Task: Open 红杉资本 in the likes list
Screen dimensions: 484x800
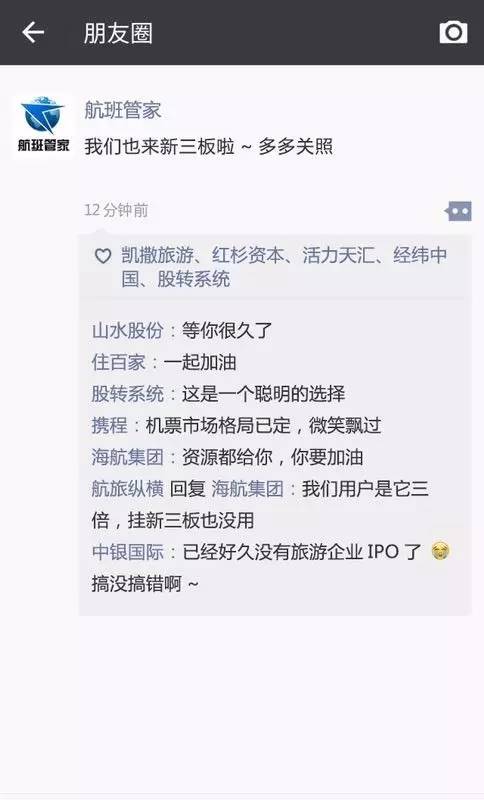Action: (247, 255)
